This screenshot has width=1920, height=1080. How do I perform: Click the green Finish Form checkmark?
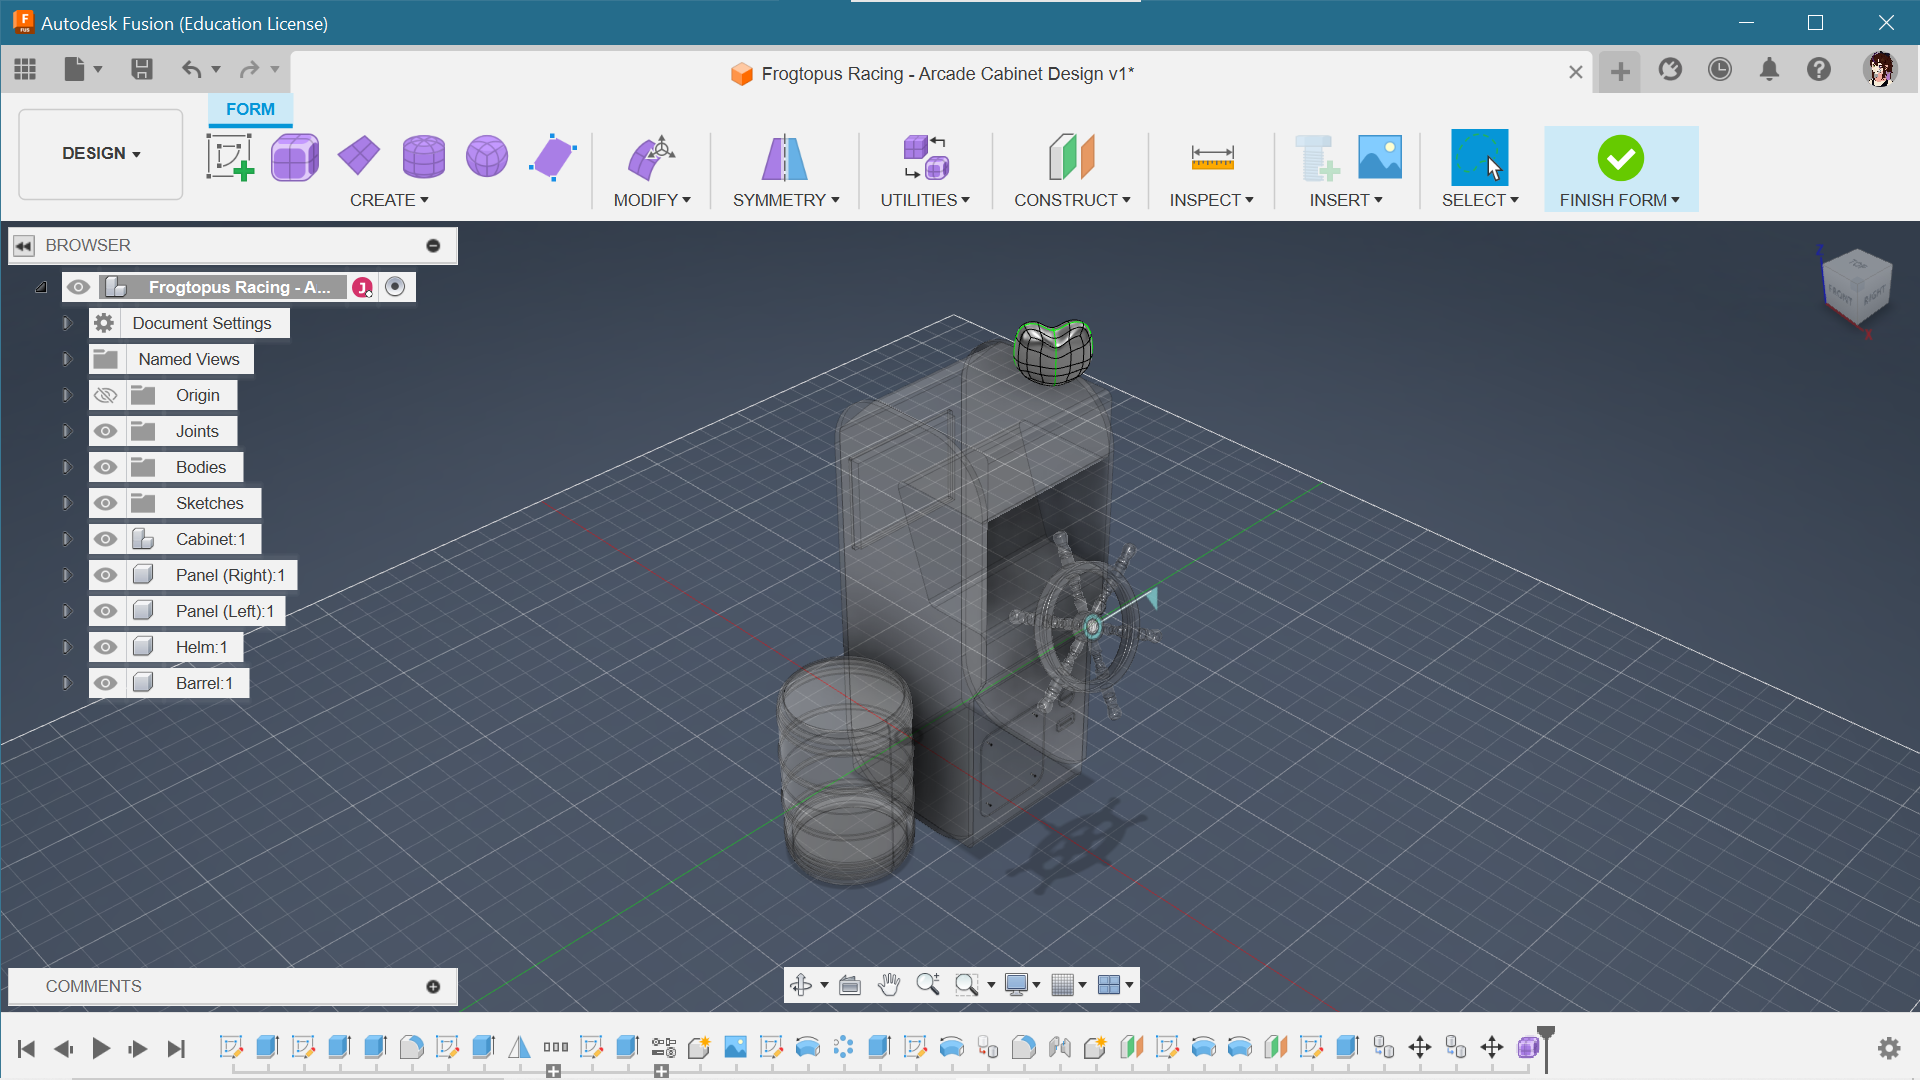point(1620,158)
